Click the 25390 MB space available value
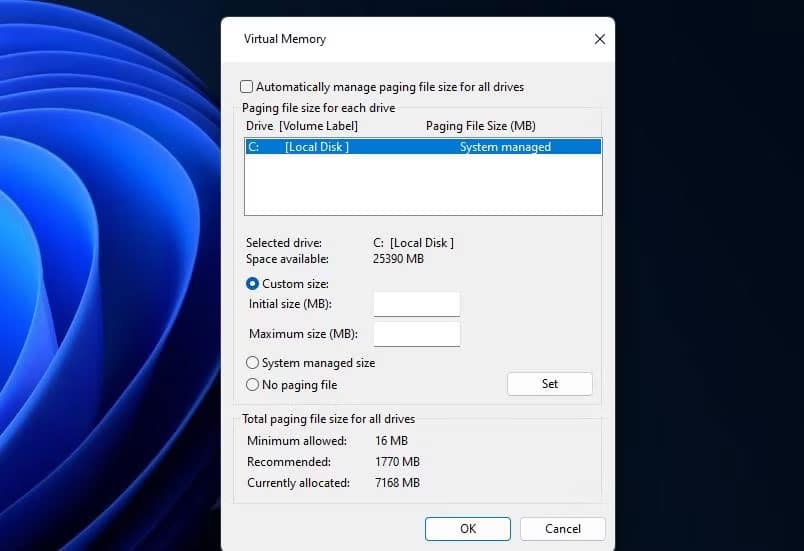Image resolution: width=804 pixels, height=551 pixels. 398,259
